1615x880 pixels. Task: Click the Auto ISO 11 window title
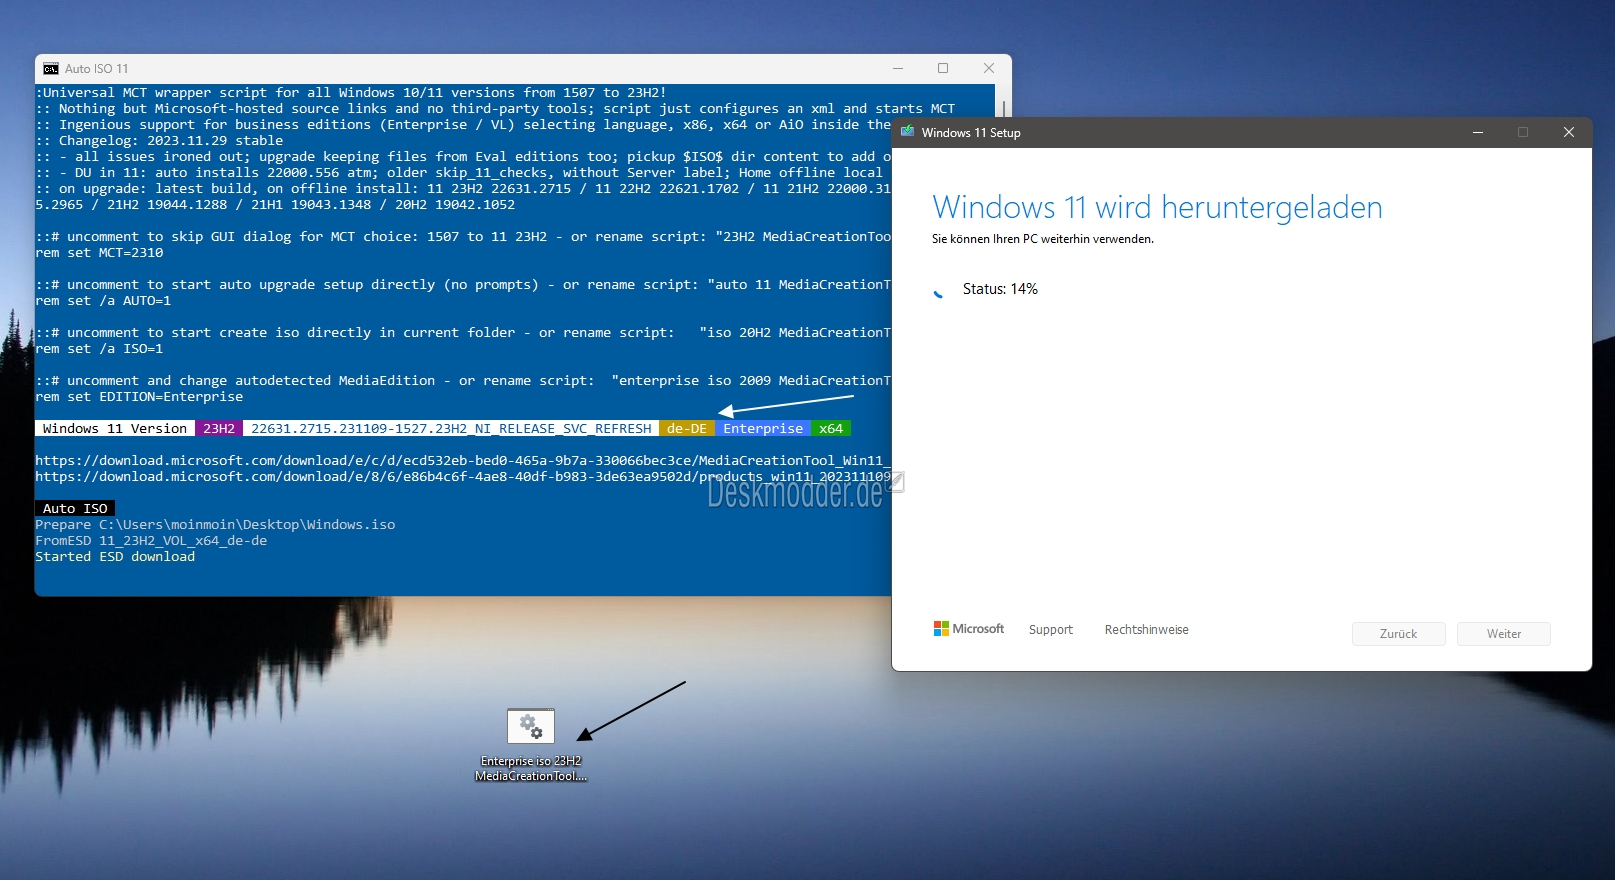97,69
